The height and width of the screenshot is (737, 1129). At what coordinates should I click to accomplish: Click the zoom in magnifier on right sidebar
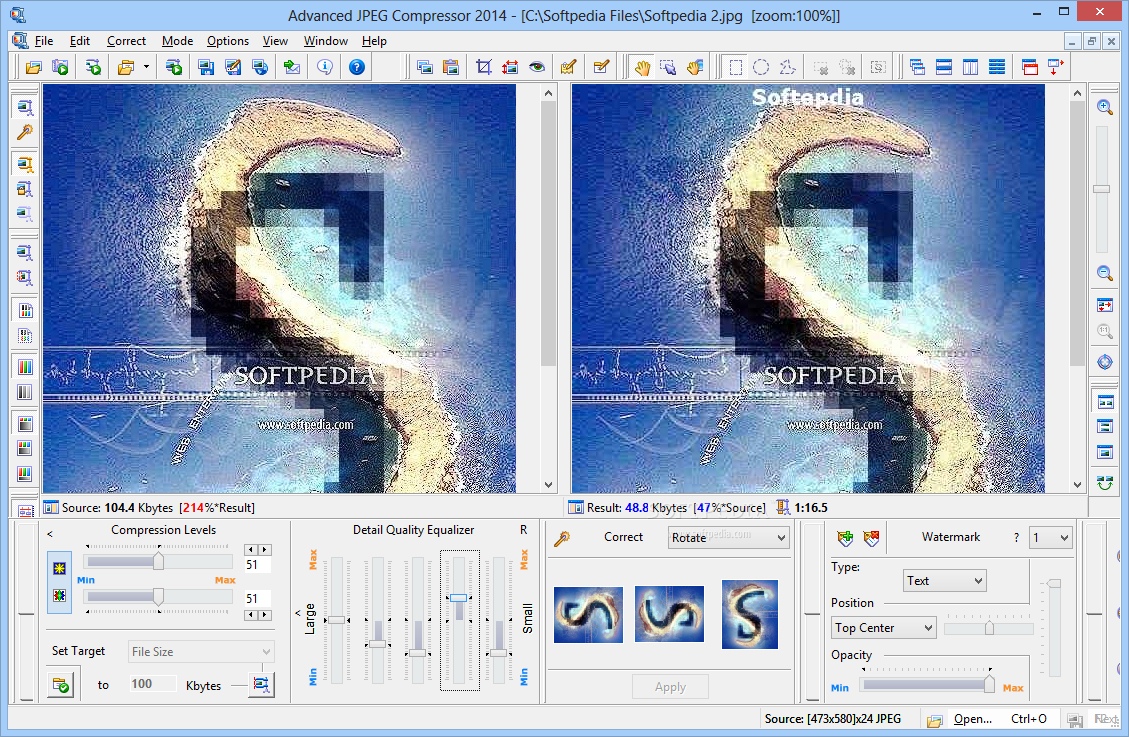pyautogui.click(x=1105, y=107)
